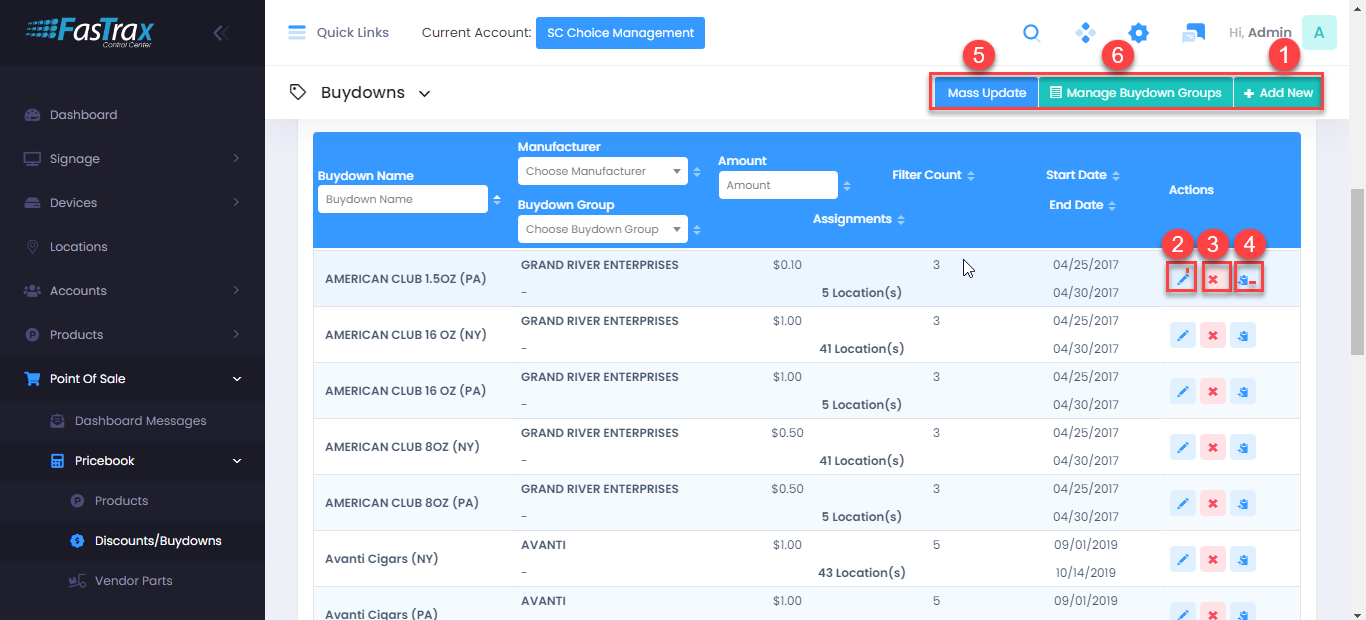Image resolution: width=1366 pixels, height=620 pixels.
Task: Sort by Buydown Group arrows
Action: [x=697, y=229]
